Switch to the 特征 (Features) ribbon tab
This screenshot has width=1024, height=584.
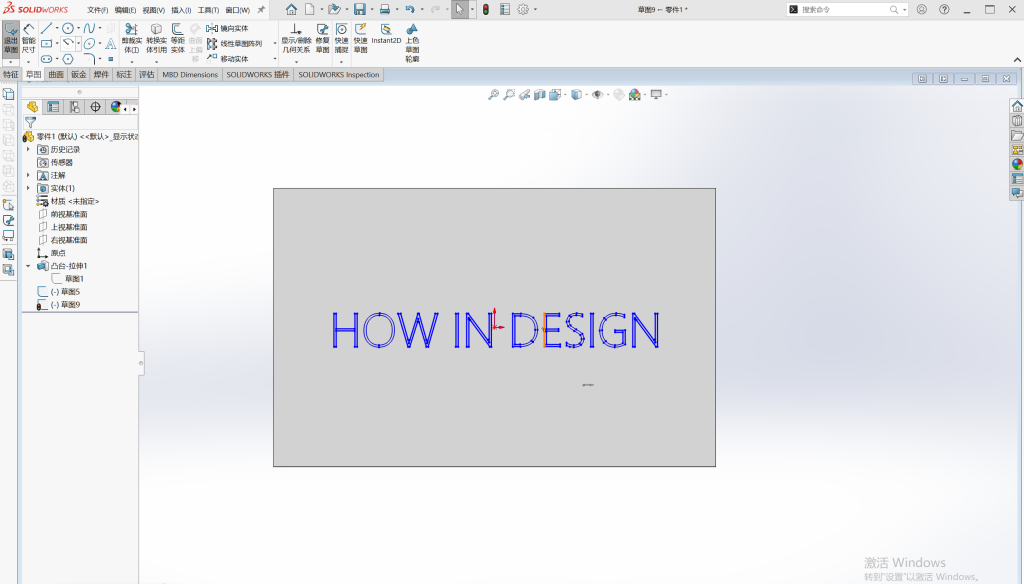click(x=11, y=74)
